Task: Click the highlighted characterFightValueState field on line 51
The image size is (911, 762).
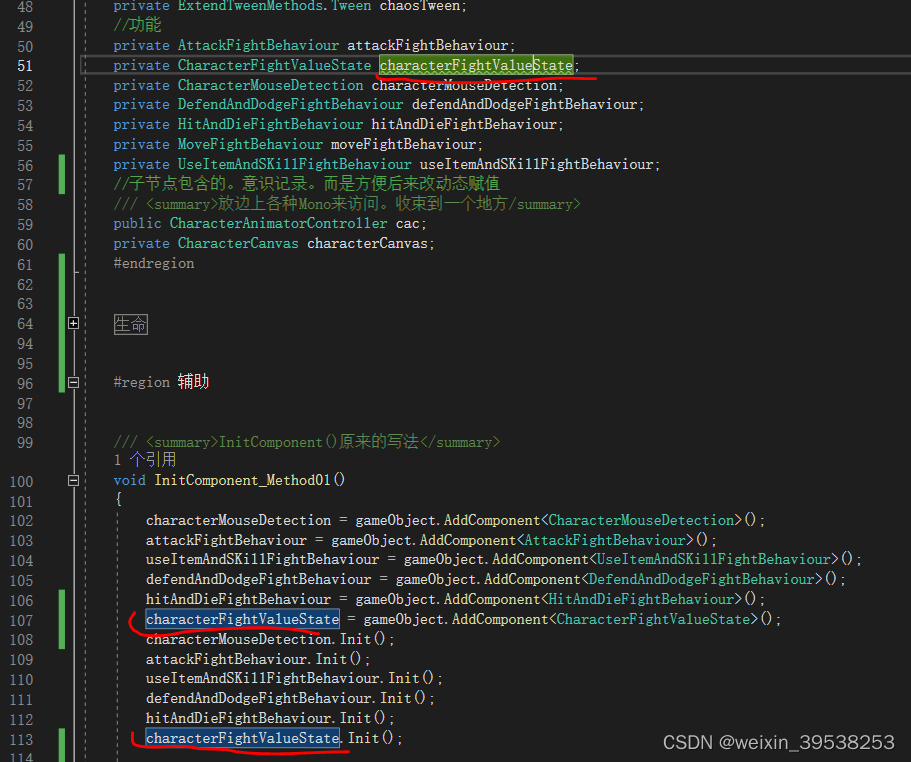Action: click(x=476, y=65)
